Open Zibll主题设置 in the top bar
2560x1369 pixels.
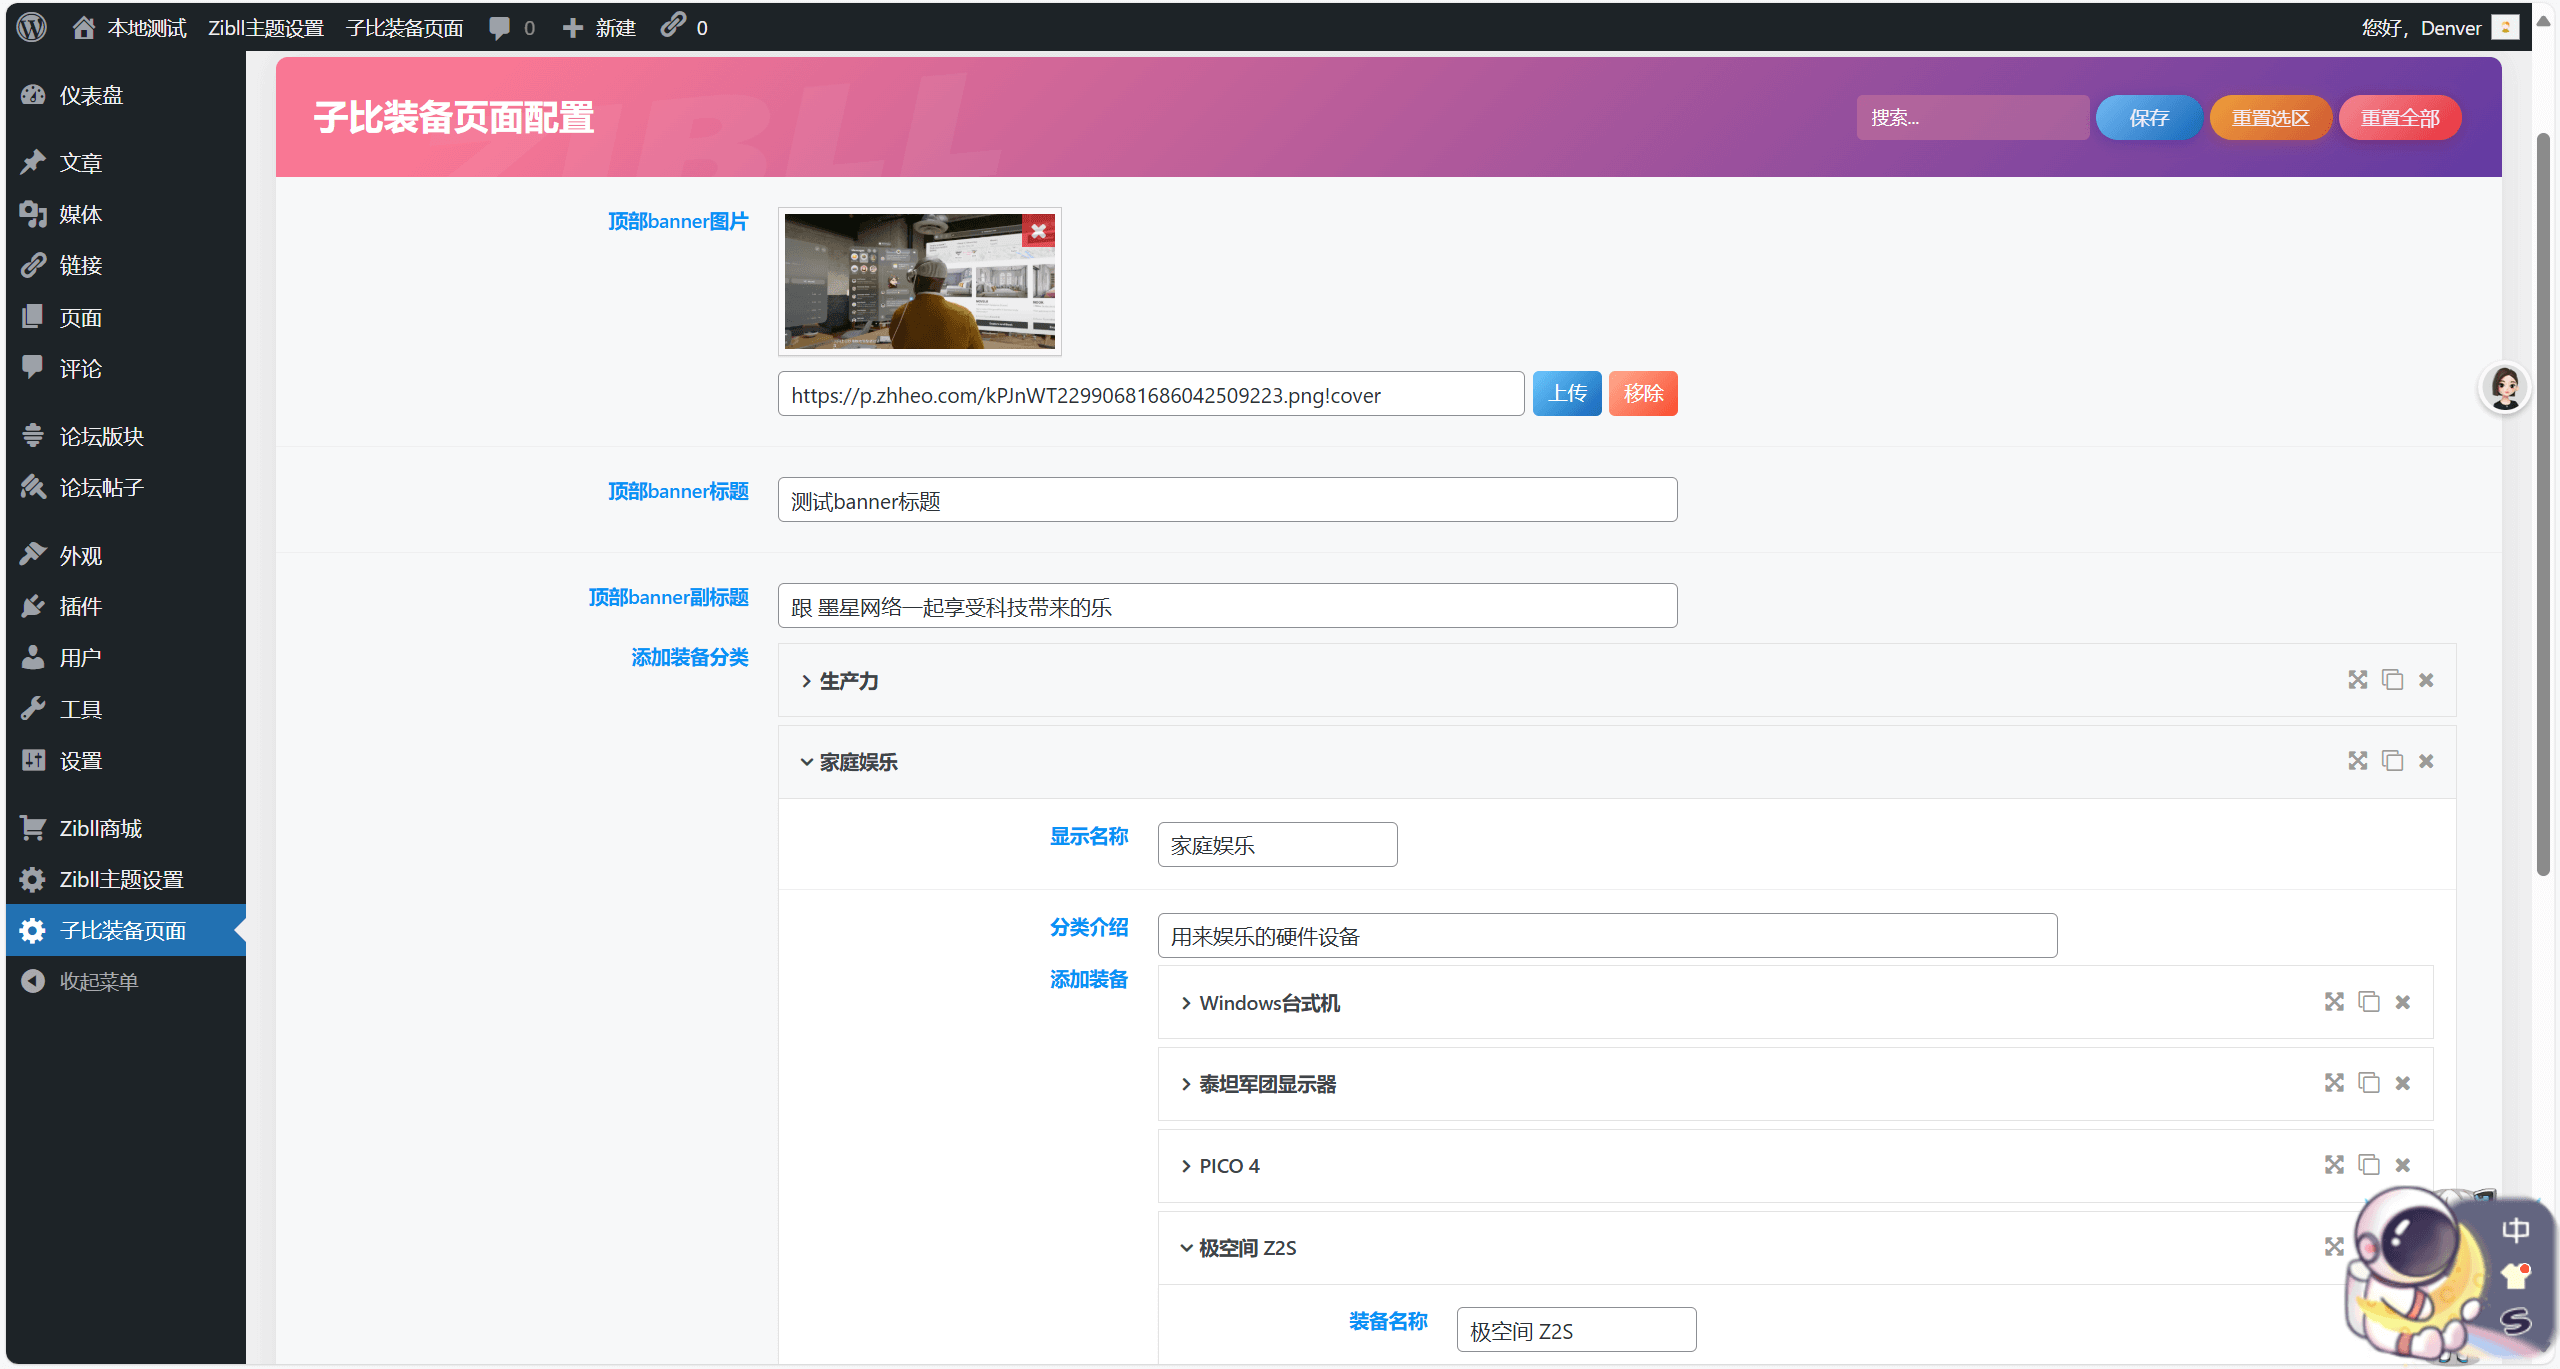tap(265, 27)
